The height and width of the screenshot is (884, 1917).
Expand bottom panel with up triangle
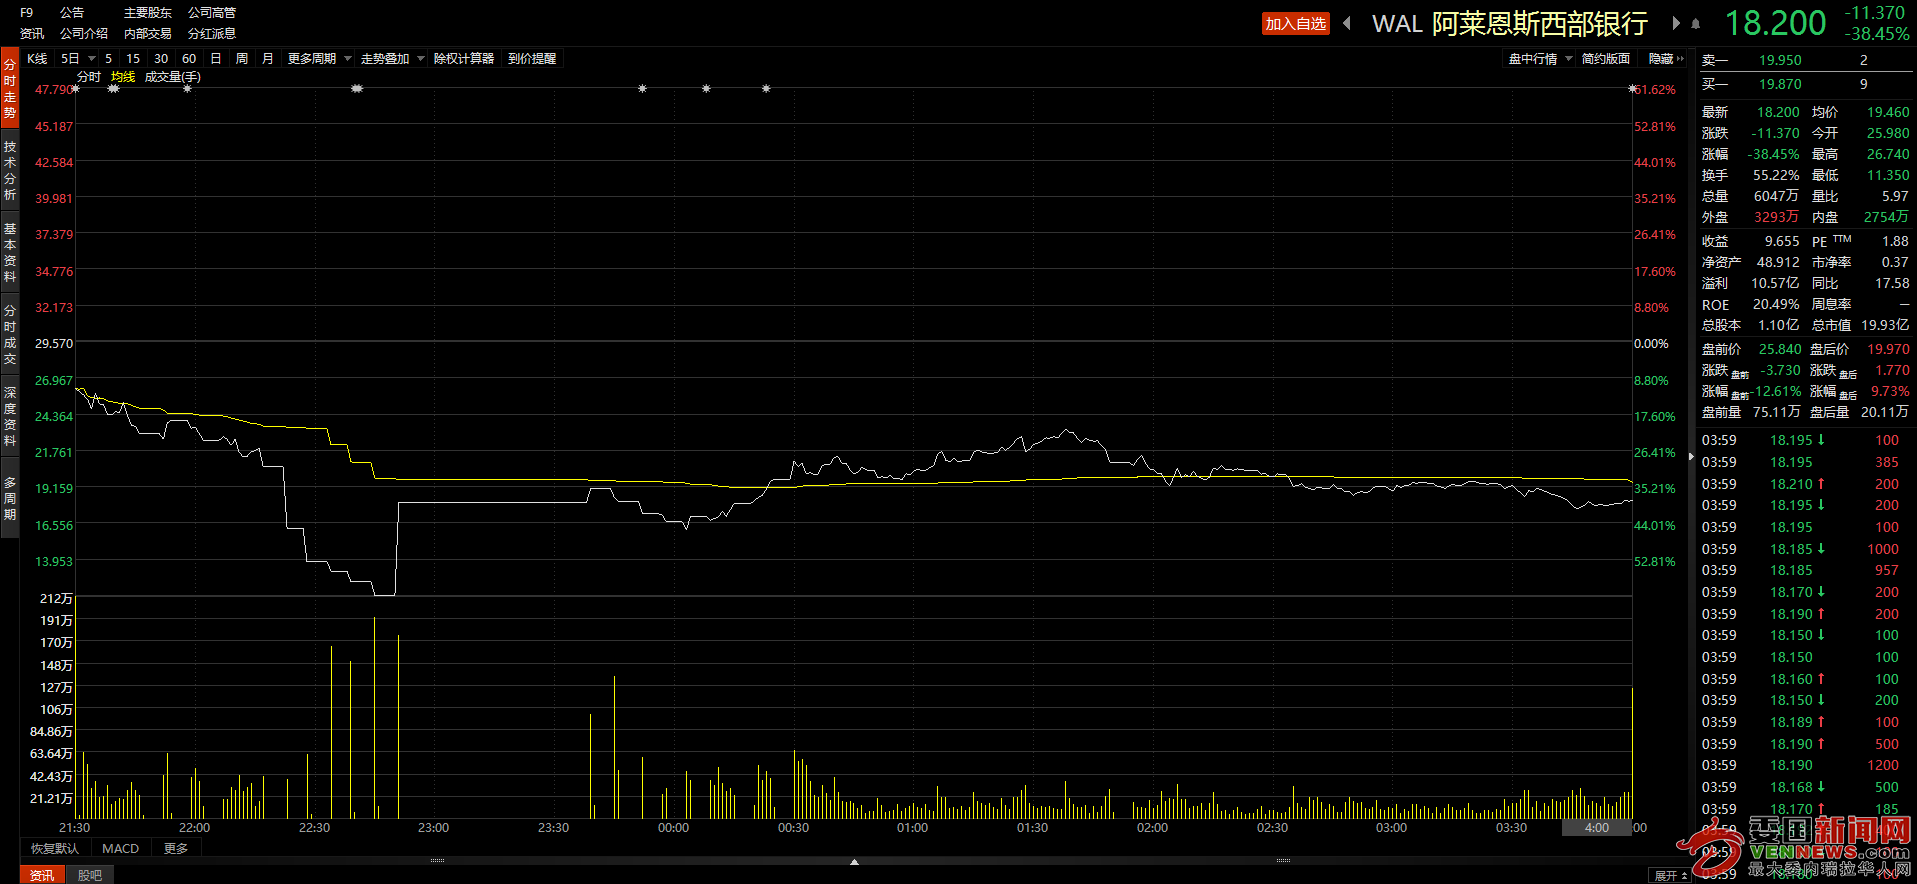click(854, 862)
